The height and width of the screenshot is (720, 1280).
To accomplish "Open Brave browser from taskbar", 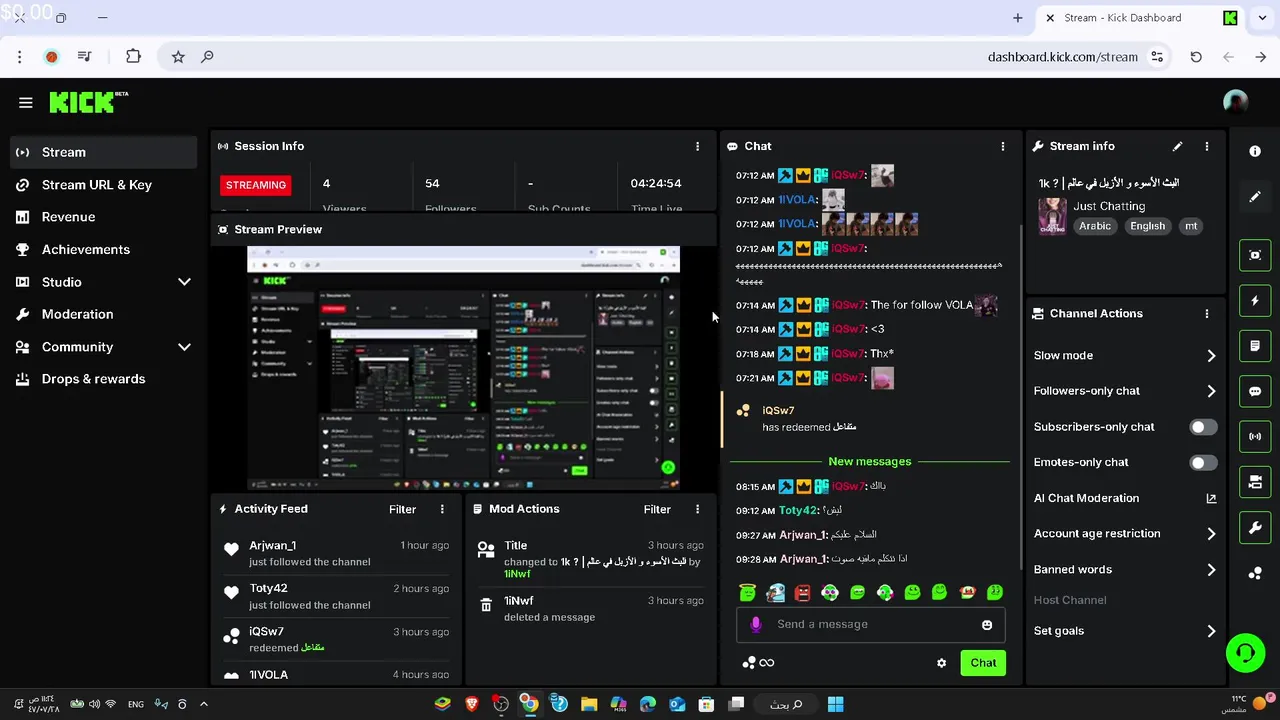I will click(472, 704).
